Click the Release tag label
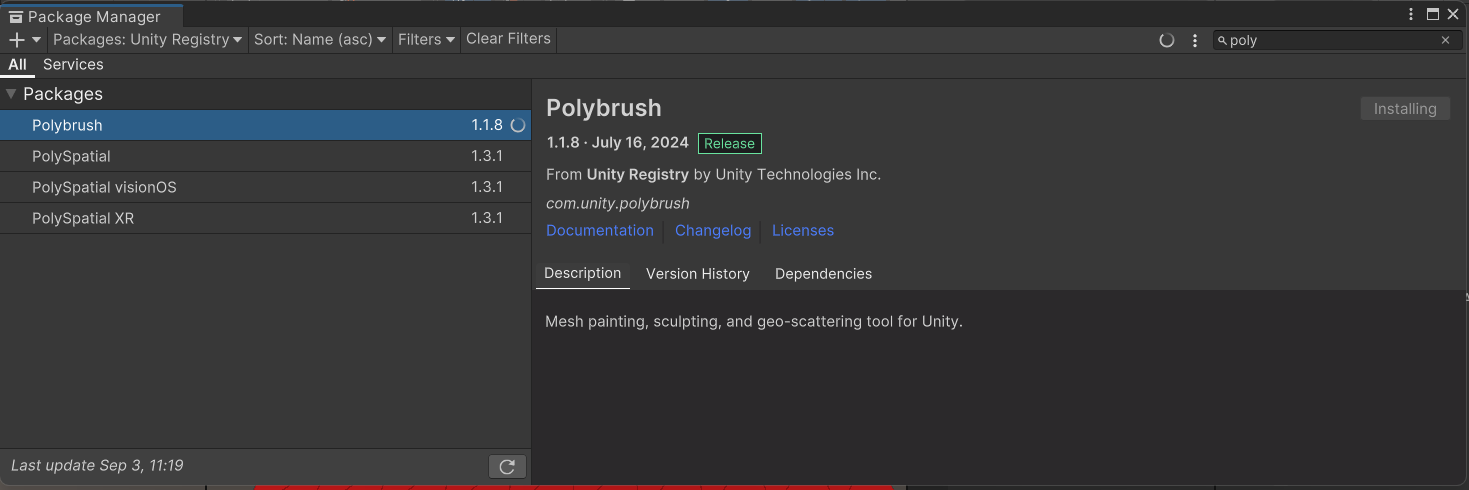Viewport: 1469px width, 490px height. click(730, 143)
